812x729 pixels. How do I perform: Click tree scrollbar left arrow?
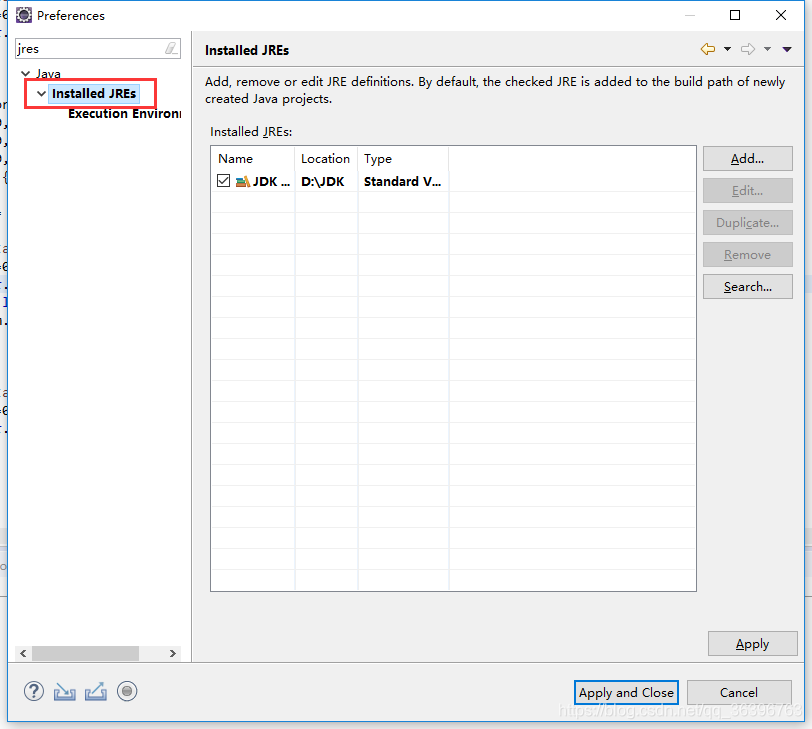pos(23,653)
